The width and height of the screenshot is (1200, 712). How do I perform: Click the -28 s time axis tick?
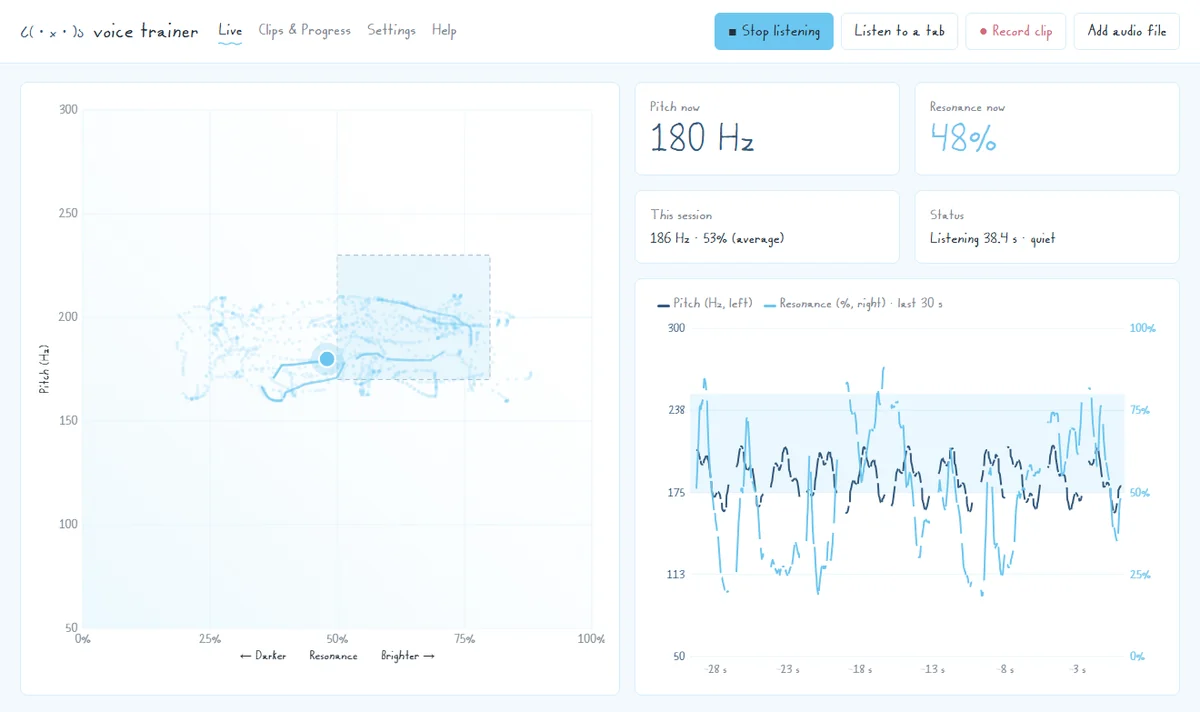pyautogui.click(x=716, y=669)
